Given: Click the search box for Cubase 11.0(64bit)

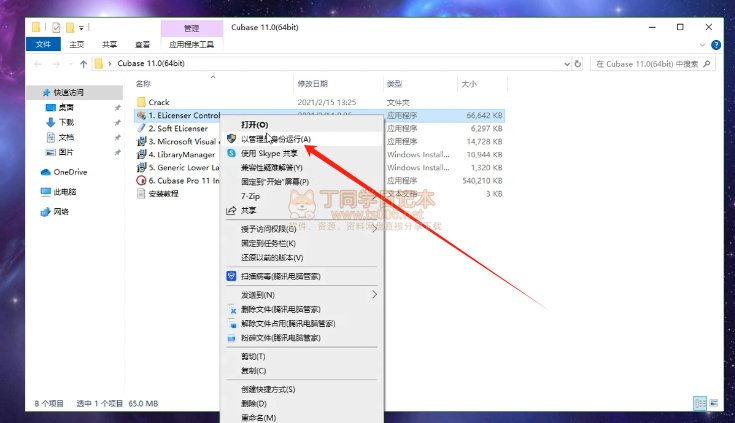Looking at the screenshot, I should [x=652, y=64].
